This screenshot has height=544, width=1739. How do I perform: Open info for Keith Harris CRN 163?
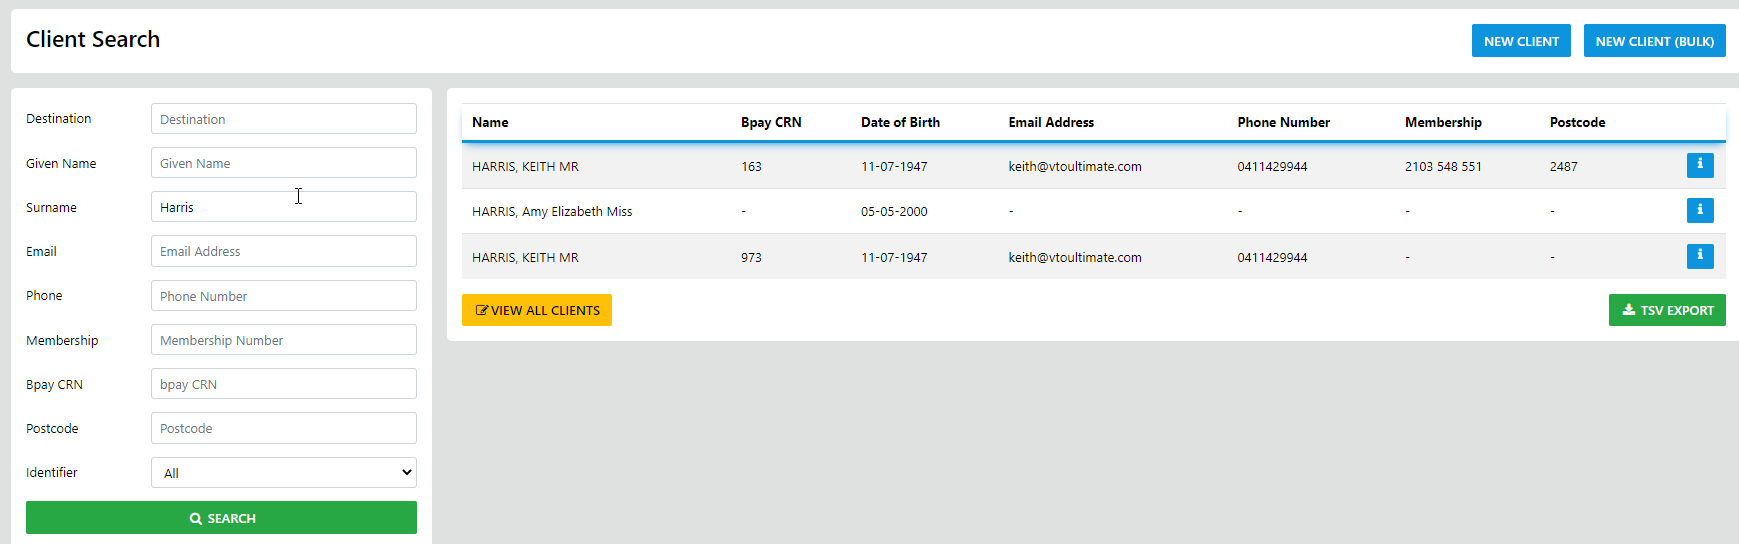(x=1699, y=165)
